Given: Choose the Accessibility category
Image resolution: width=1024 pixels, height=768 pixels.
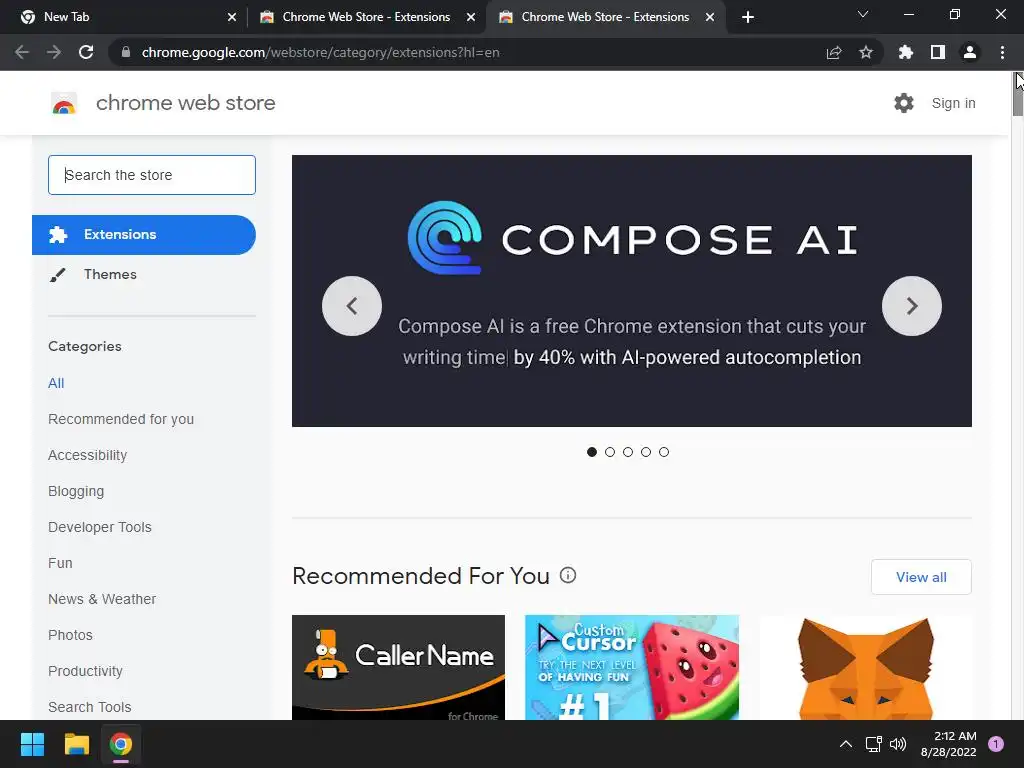Looking at the screenshot, I should tap(88, 455).
